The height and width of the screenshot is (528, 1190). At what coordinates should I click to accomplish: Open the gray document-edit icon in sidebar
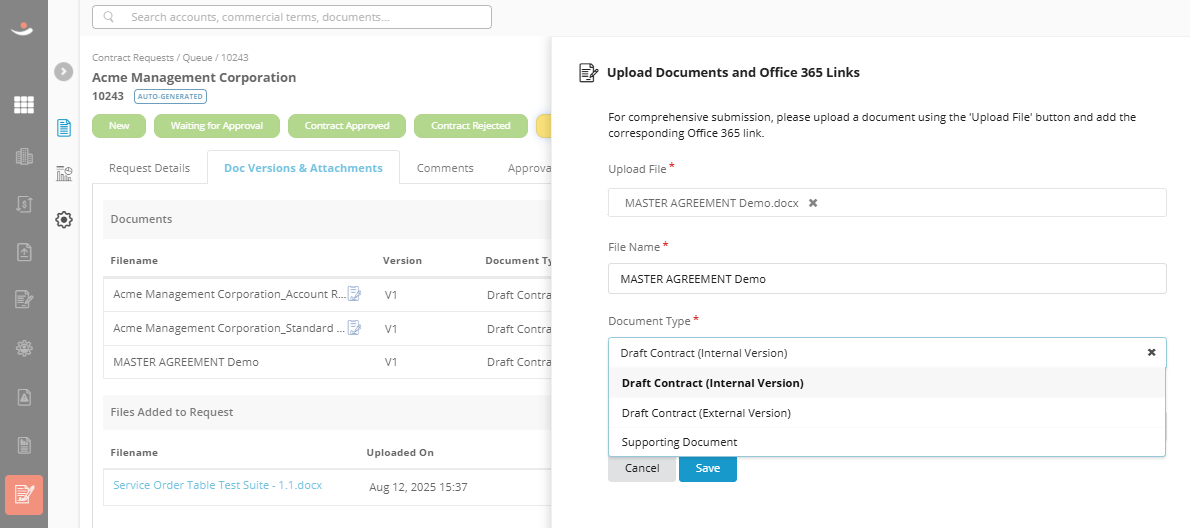pyautogui.click(x=24, y=300)
